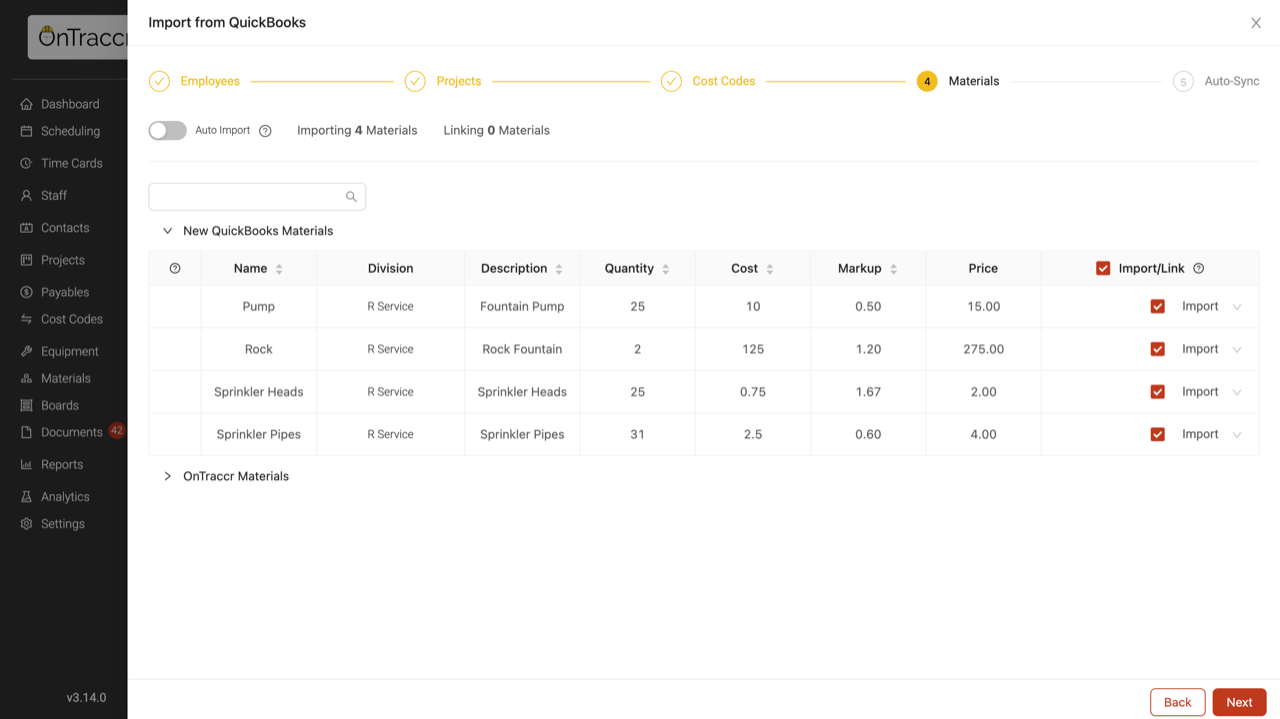Click the Documents 42 notification badge
The height and width of the screenshot is (719, 1280).
[x=117, y=430]
